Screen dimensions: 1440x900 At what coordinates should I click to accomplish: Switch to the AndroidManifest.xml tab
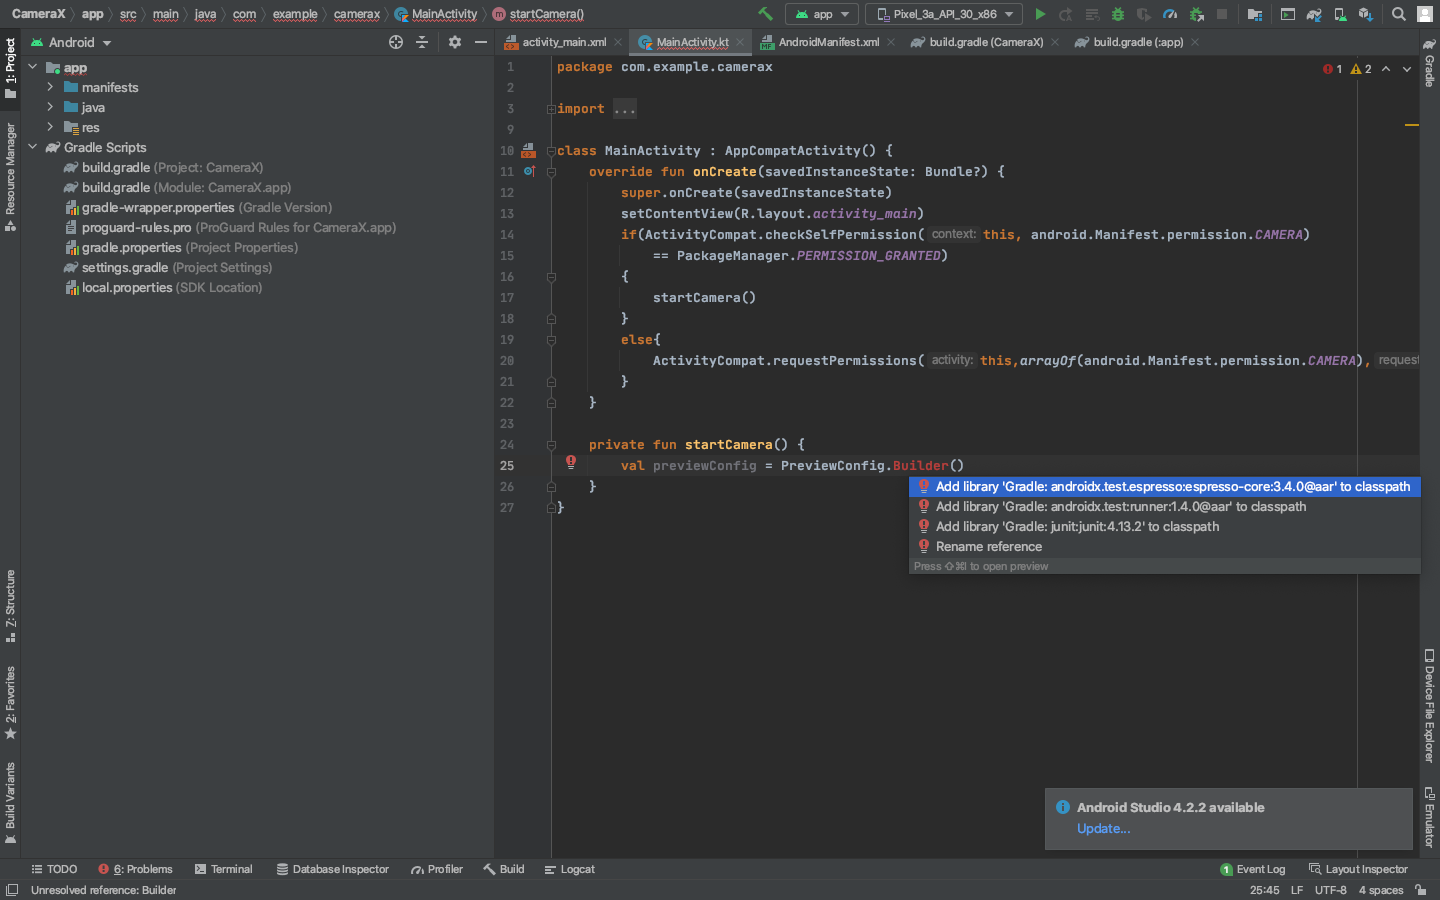click(x=827, y=42)
